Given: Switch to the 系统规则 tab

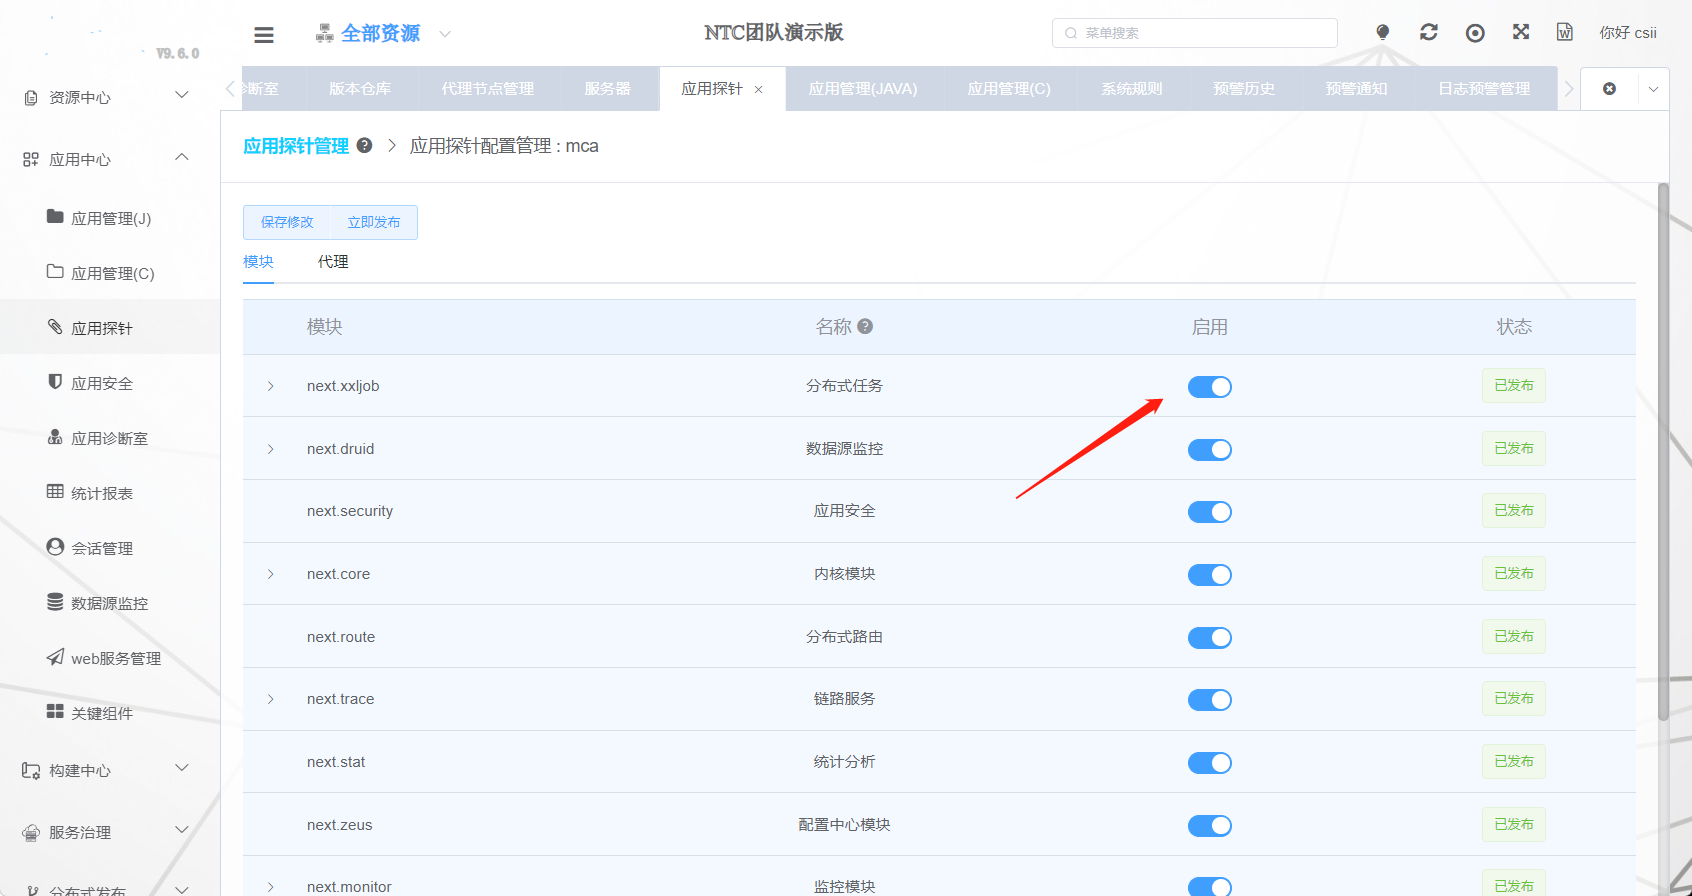Looking at the screenshot, I should (x=1132, y=89).
